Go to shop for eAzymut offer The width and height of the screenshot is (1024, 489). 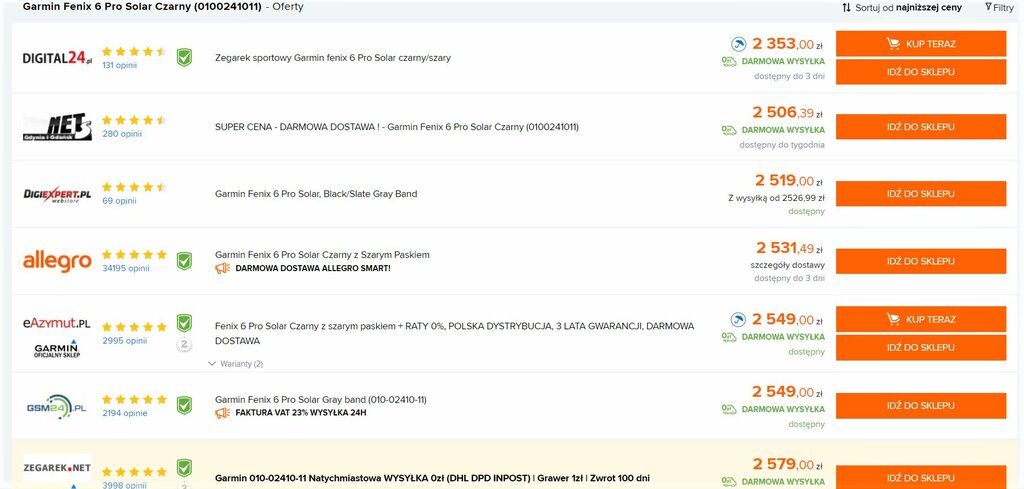921,347
